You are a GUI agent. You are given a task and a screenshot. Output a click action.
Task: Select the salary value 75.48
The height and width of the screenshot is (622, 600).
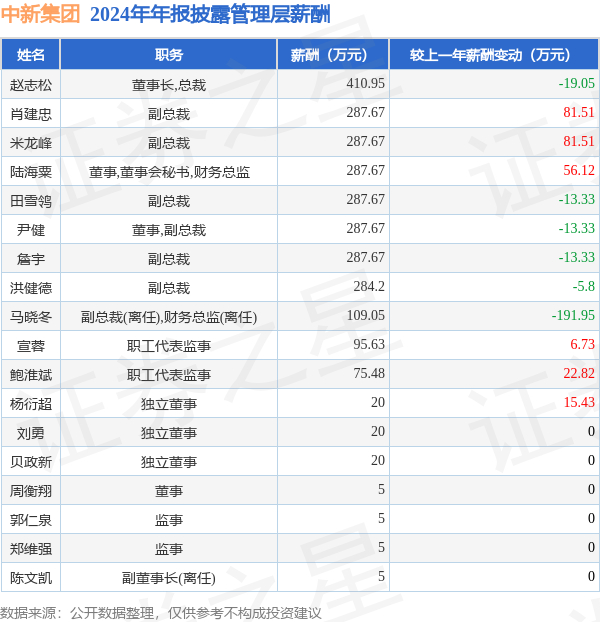coord(369,373)
